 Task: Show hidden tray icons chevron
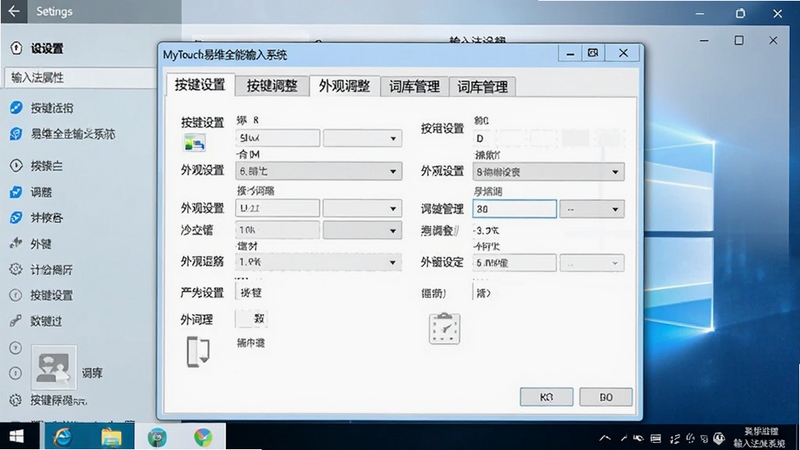(x=605, y=438)
